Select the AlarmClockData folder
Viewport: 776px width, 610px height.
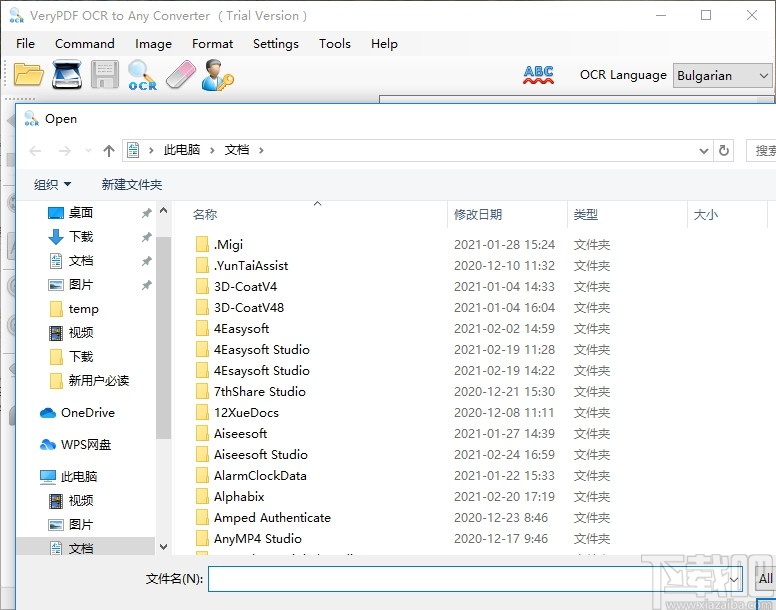click(x=260, y=476)
